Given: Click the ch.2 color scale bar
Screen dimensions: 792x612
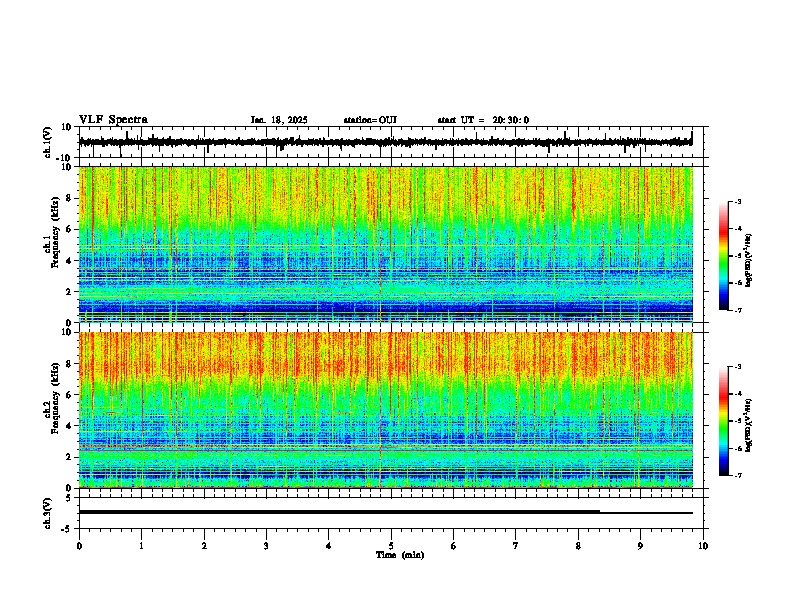Looking at the screenshot, I should 724,421.
